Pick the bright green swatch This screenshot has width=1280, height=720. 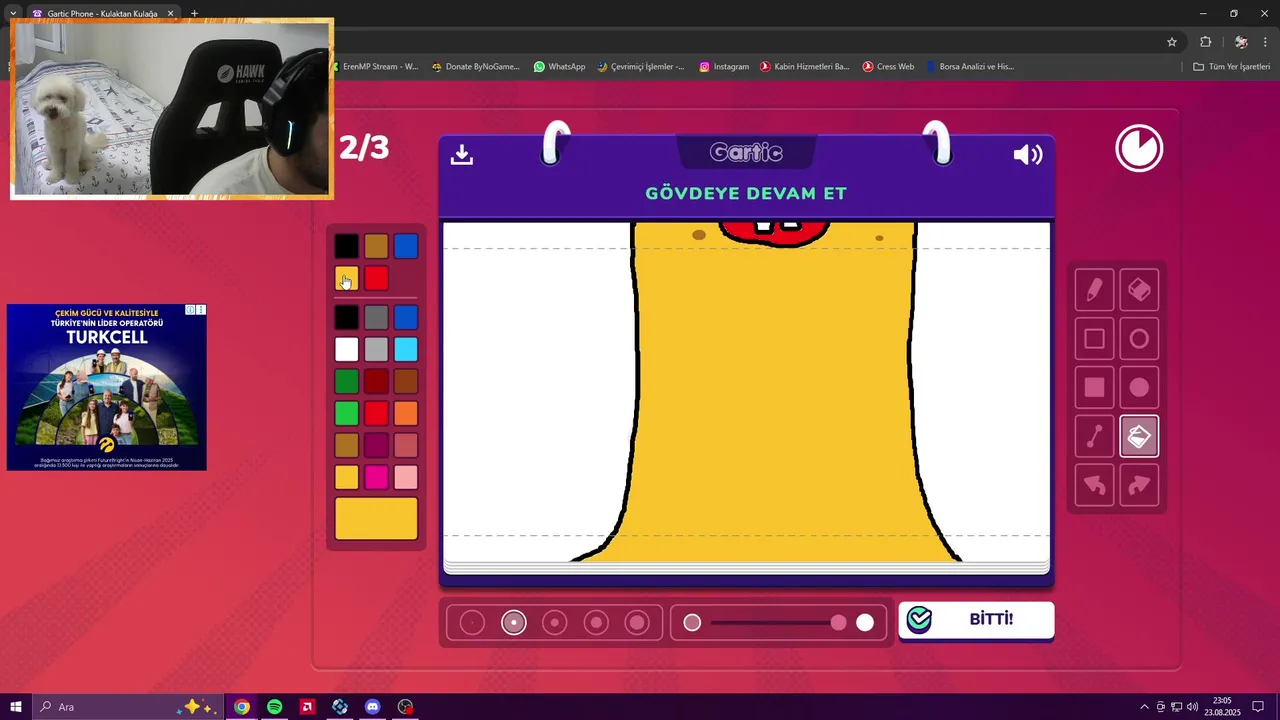[x=346, y=413]
